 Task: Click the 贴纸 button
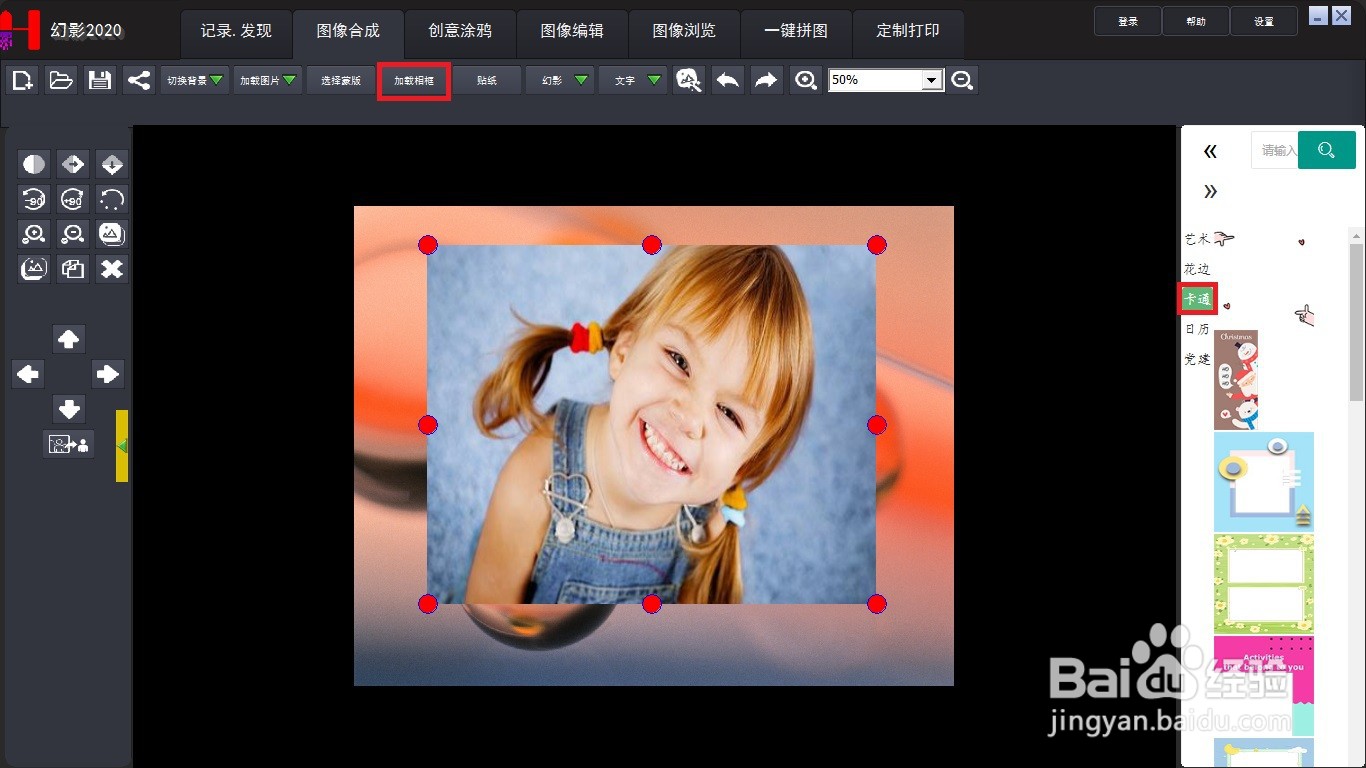pyautogui.click(x=487, y=80)
